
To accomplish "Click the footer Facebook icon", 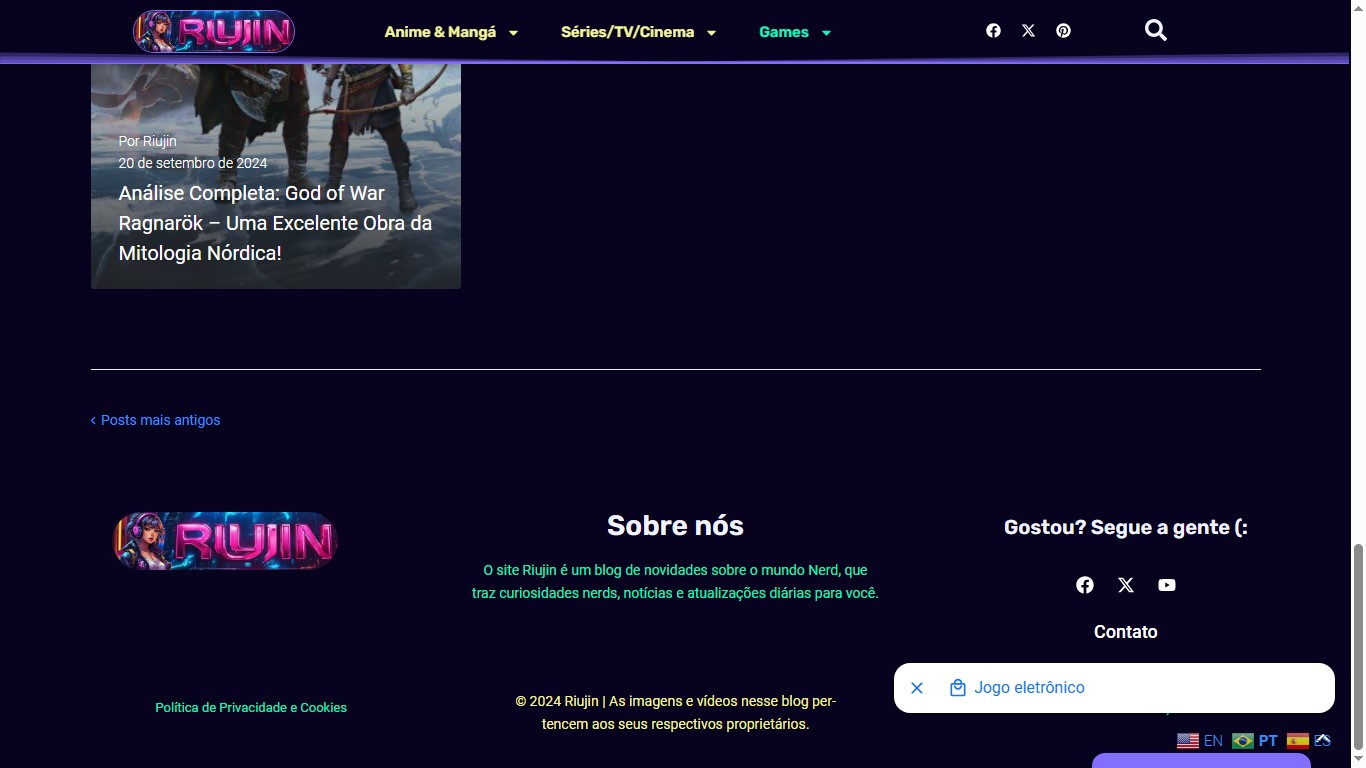I will [x=1085, y=585].
